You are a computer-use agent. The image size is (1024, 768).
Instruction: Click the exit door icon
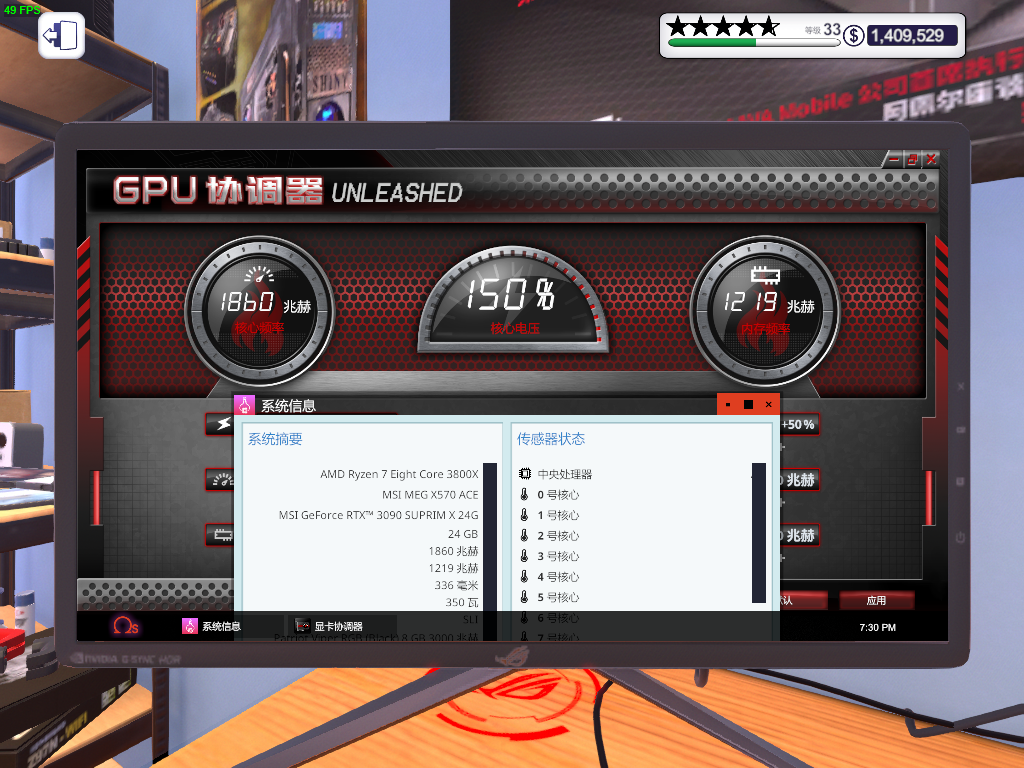point(61,35)
